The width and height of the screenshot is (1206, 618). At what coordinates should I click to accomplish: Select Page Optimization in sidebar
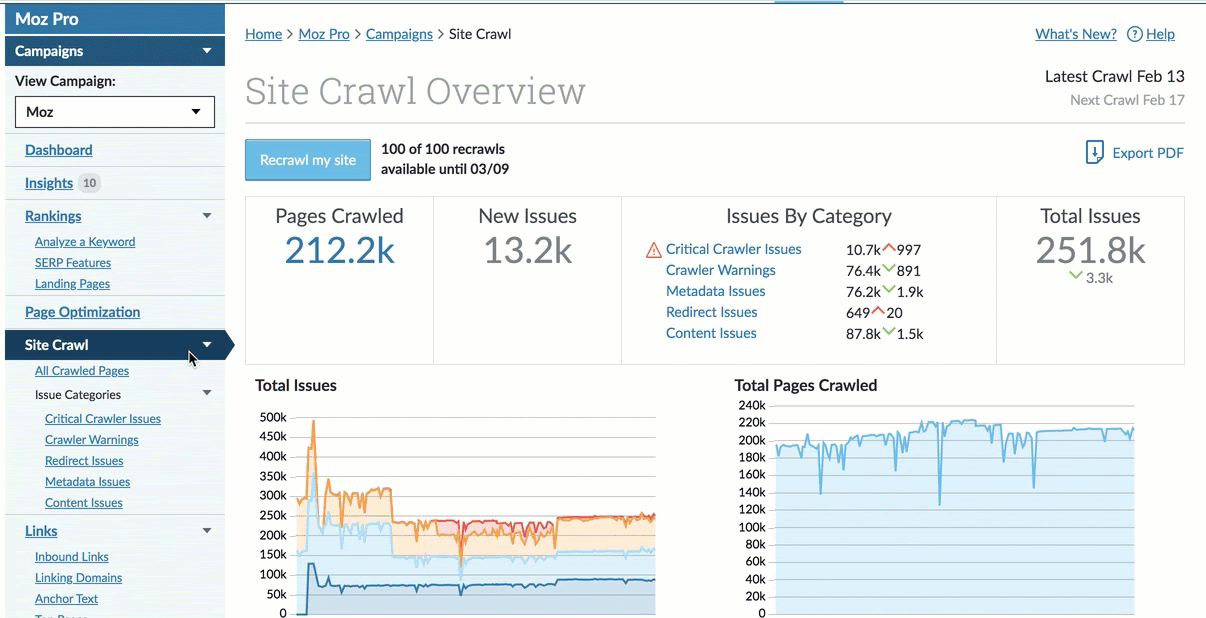[x=82, y=312]
